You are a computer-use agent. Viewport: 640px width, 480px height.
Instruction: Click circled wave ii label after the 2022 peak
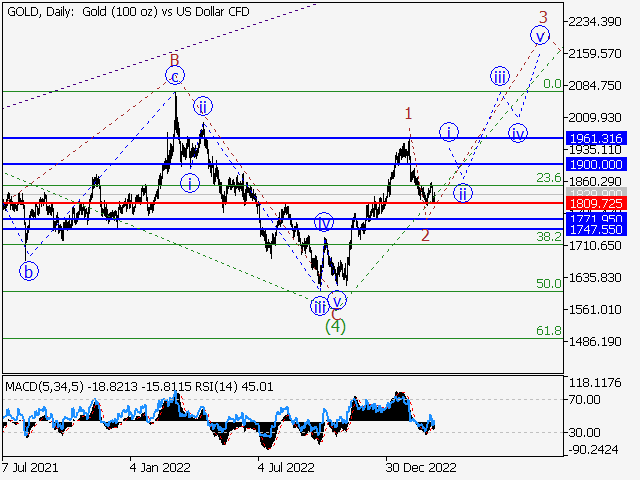(203, 107)
